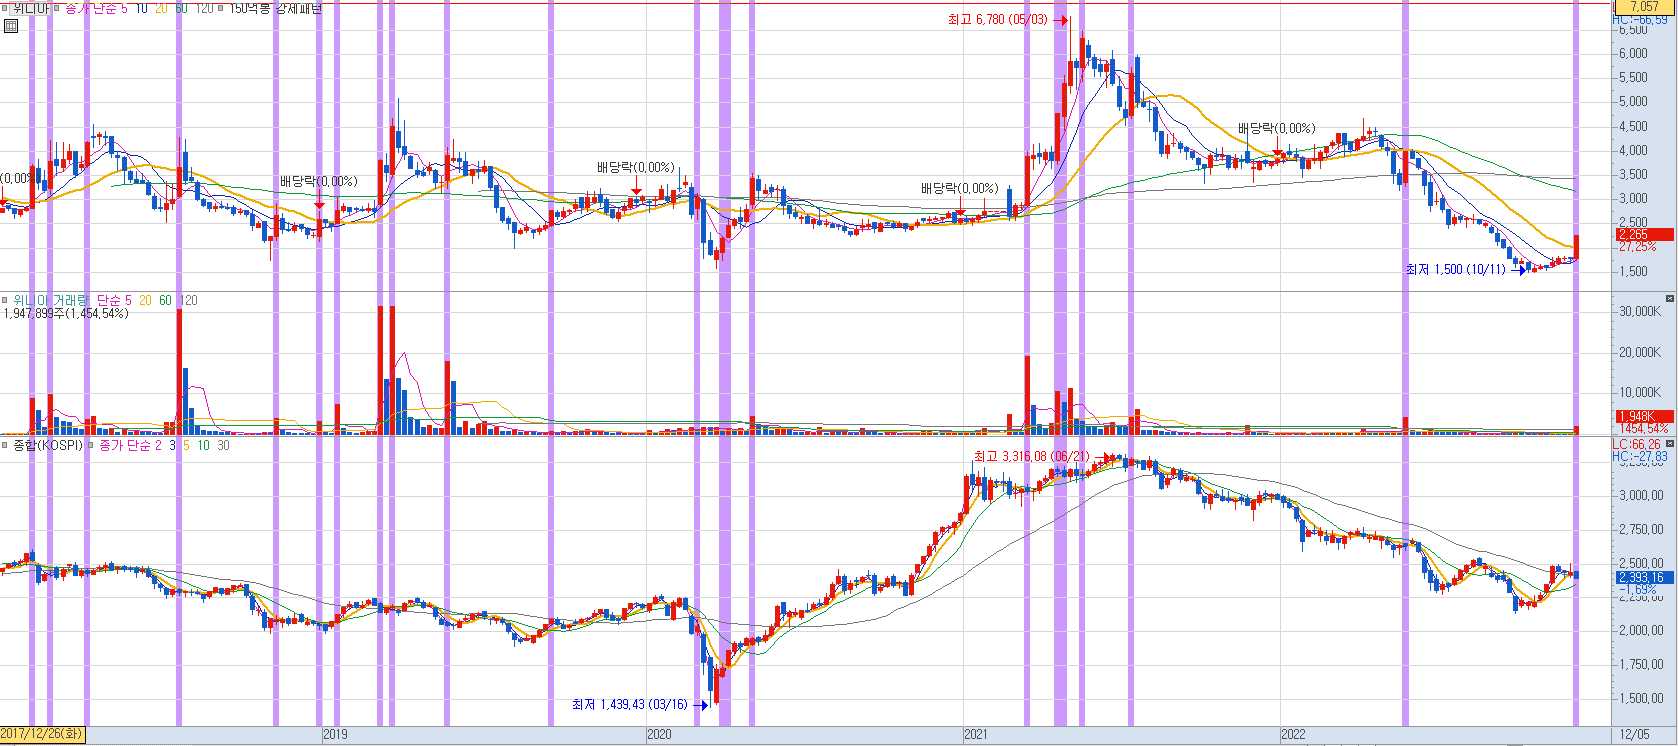
Task: Click the 배당락 marker above early 2019 candles
Action: [318, 181]
